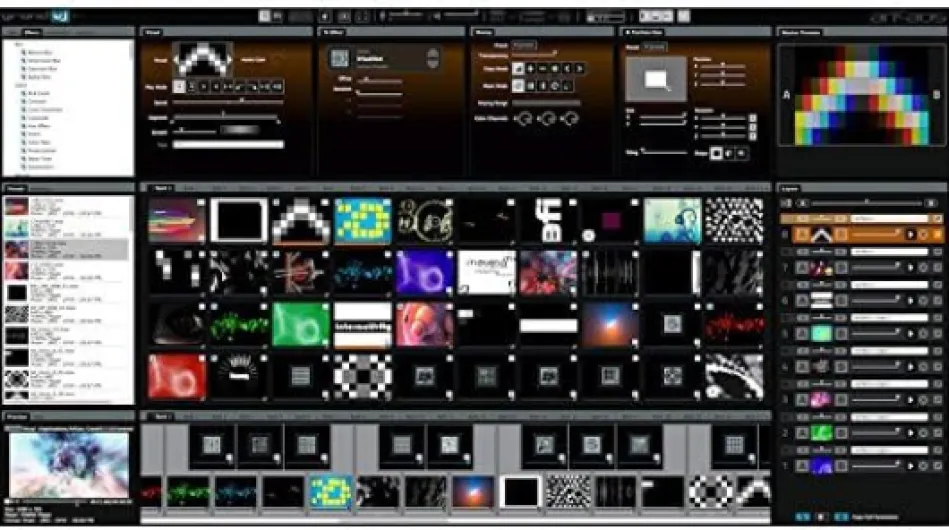Click the white button below Layers
This screenshot has width=949, height=530.
[x=821, y=517]
